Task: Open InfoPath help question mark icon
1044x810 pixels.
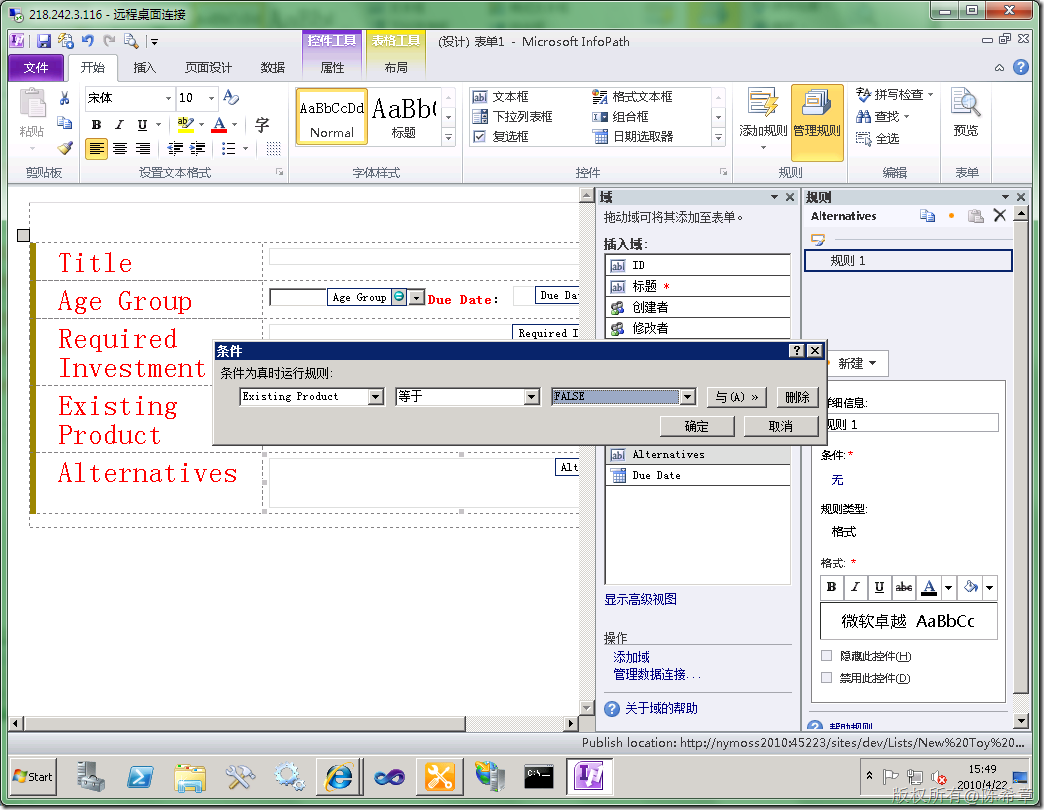Action: pyautogui.click(x=1021, y=67)
